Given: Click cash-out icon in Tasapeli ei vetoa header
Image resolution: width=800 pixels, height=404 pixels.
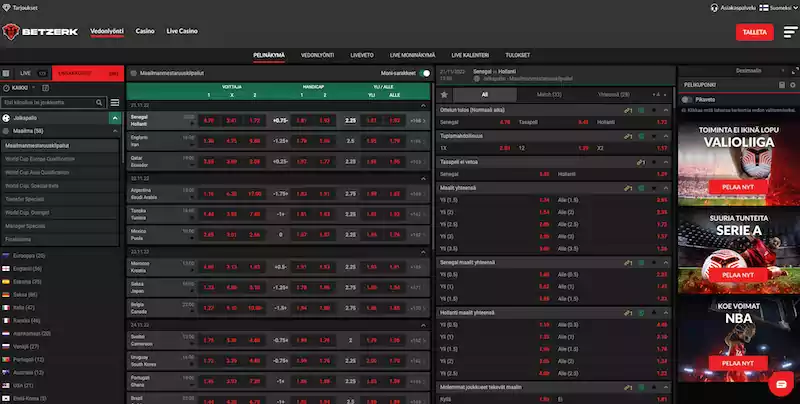Looking at the screenshot, I should tap(640, 162).
